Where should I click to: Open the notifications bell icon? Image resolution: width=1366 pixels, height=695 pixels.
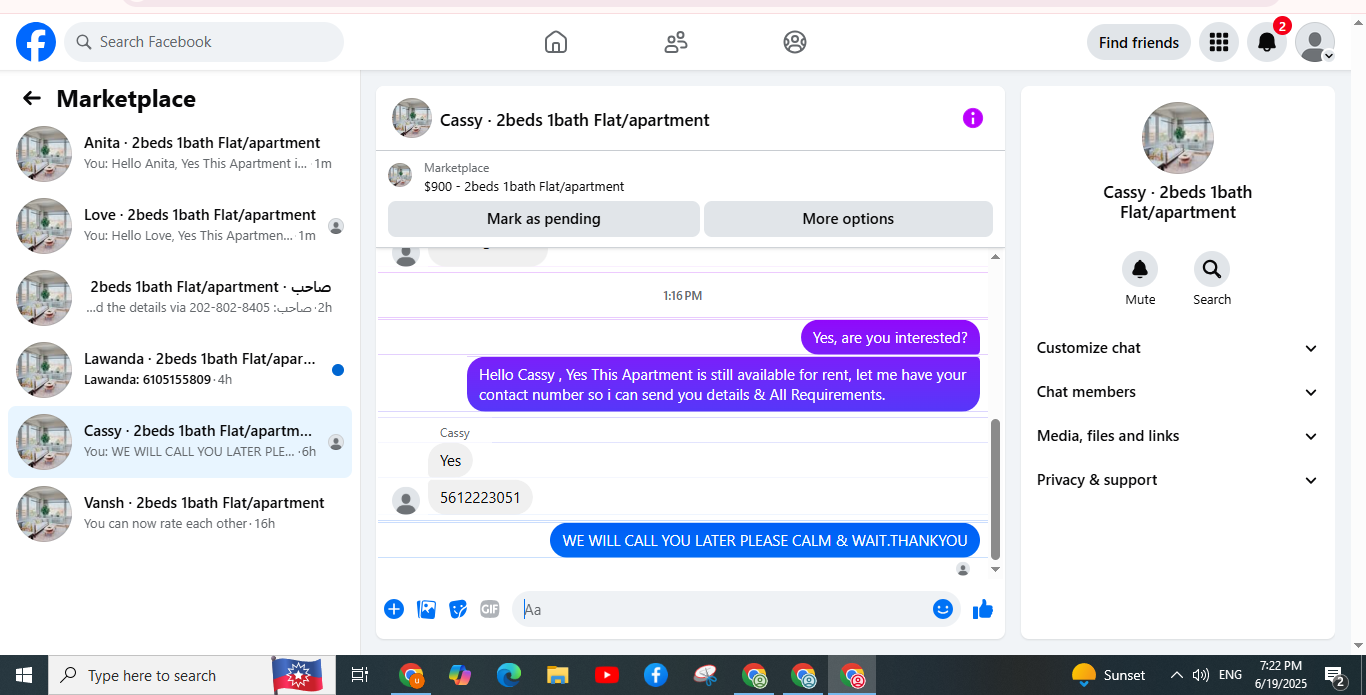click(1266, 42)
